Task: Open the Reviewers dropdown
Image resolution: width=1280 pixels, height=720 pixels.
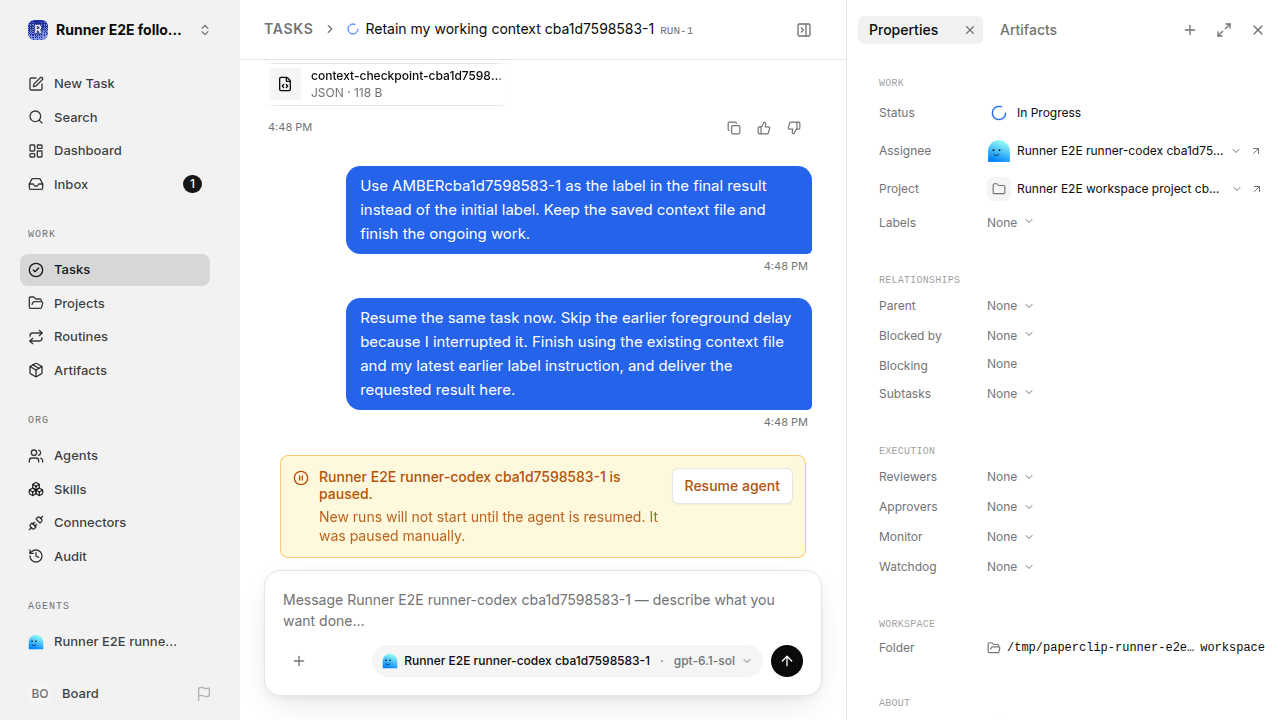Action: pos(1010,477)
